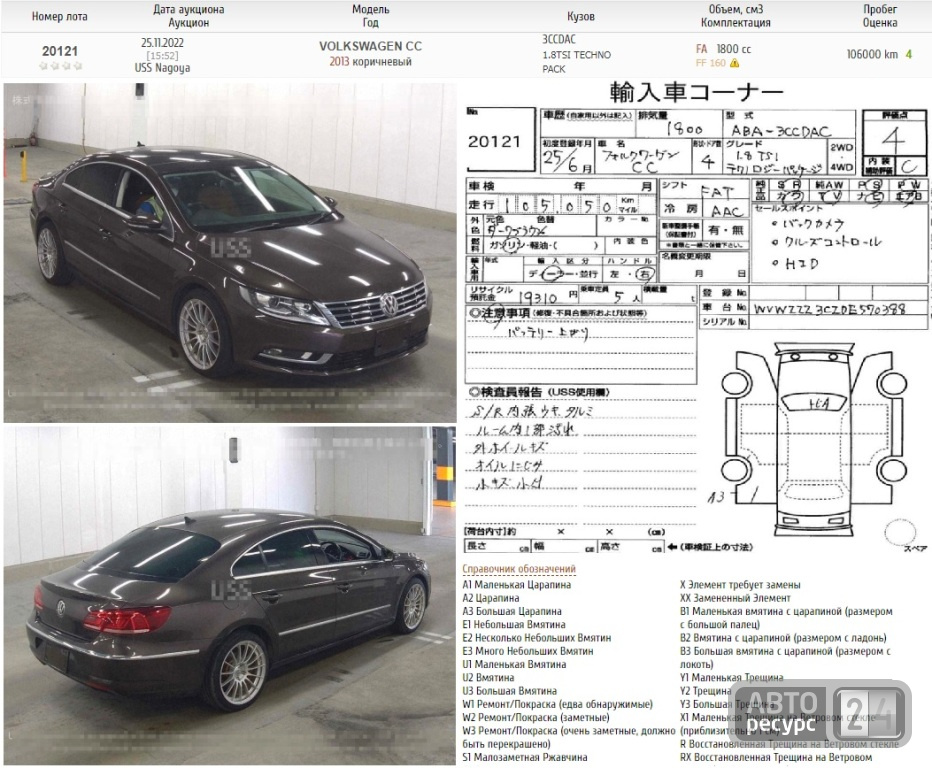Screen dimensions: 932x768
Task: Click the legend line 'S1 Малозаметная Ржавчина'
Action: [x=525, y=757]
